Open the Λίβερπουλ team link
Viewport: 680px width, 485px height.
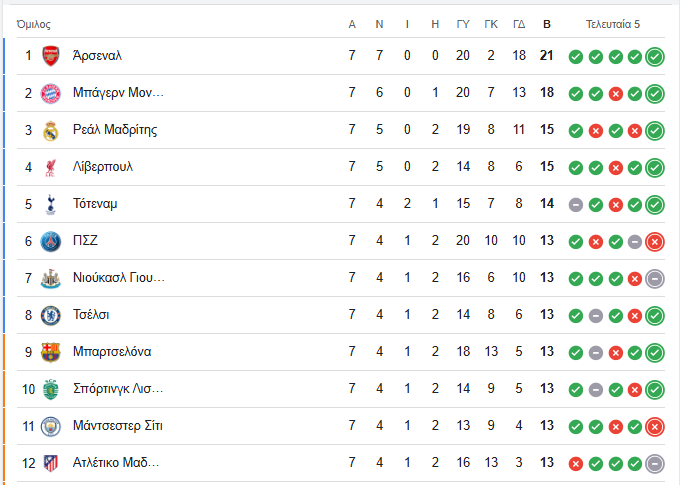102,167
